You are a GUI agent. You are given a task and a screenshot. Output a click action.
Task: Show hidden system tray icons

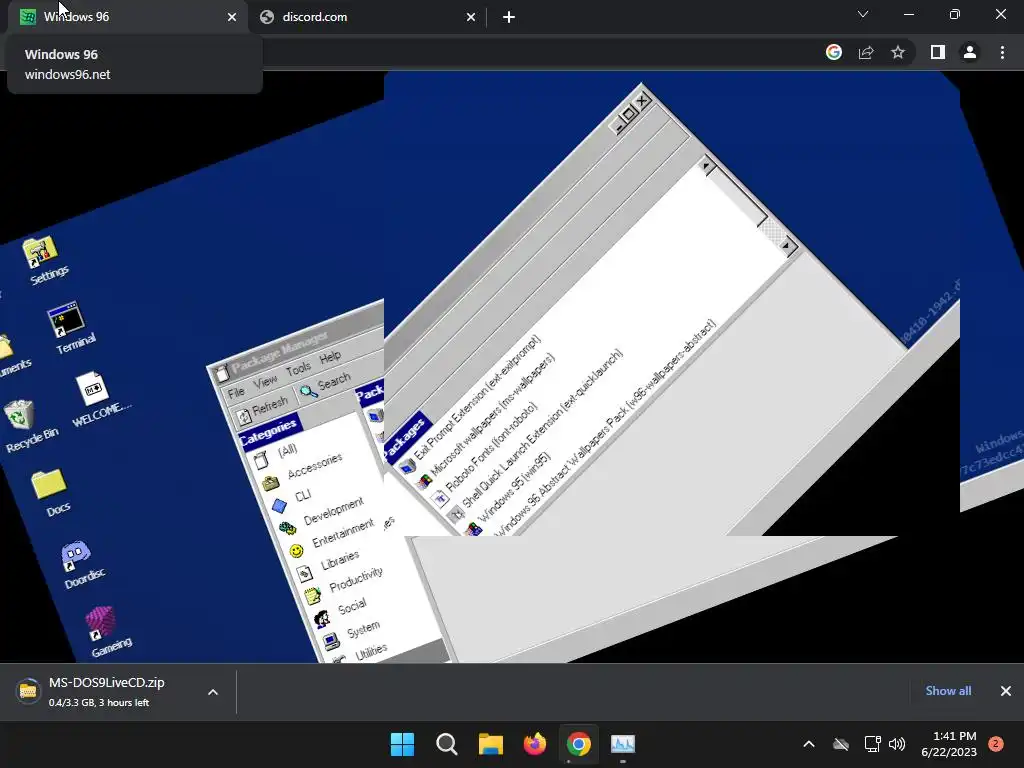coord(808,744)
